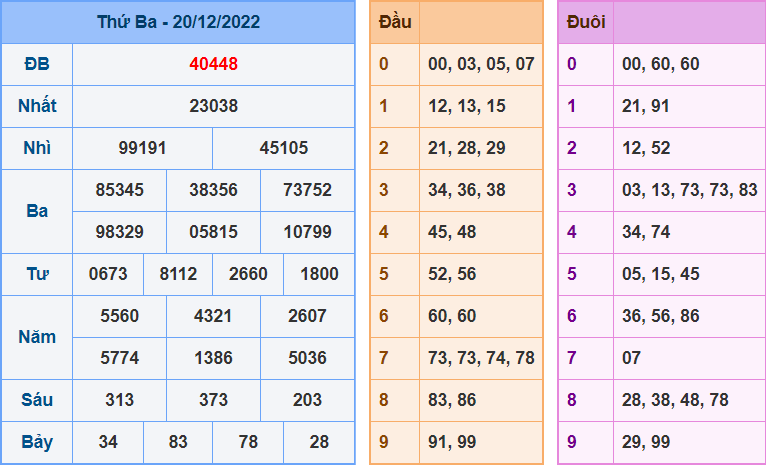Select Đuôi row values 05, 15, 45
This screenshot has height=465, width=766.
pos(660,274)
